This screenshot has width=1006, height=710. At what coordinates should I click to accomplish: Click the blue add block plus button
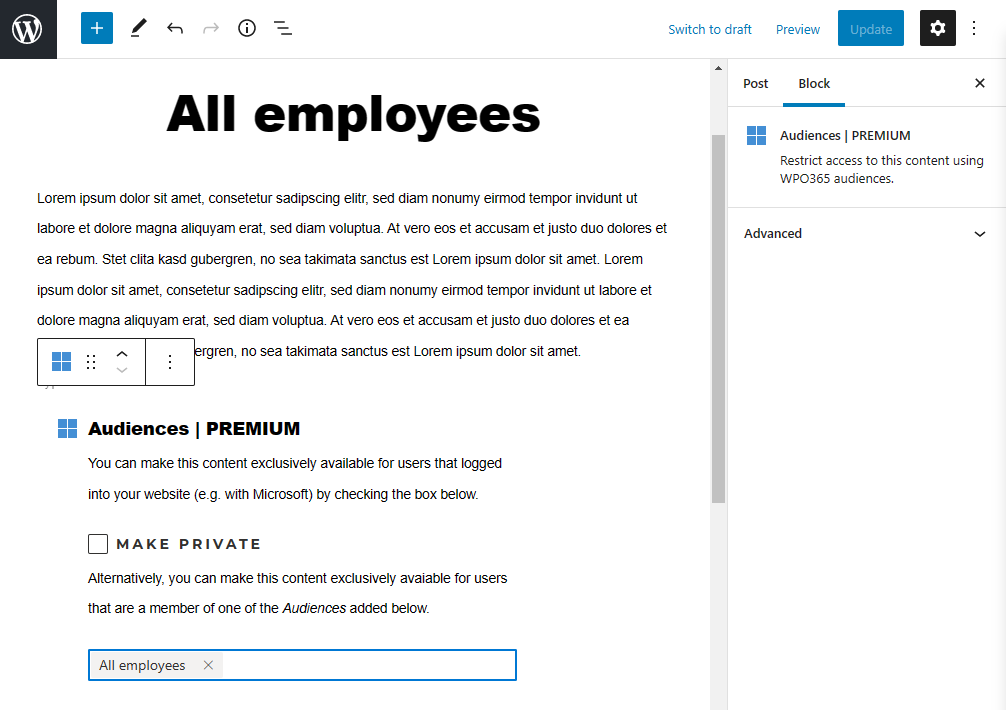pos(97,28)
